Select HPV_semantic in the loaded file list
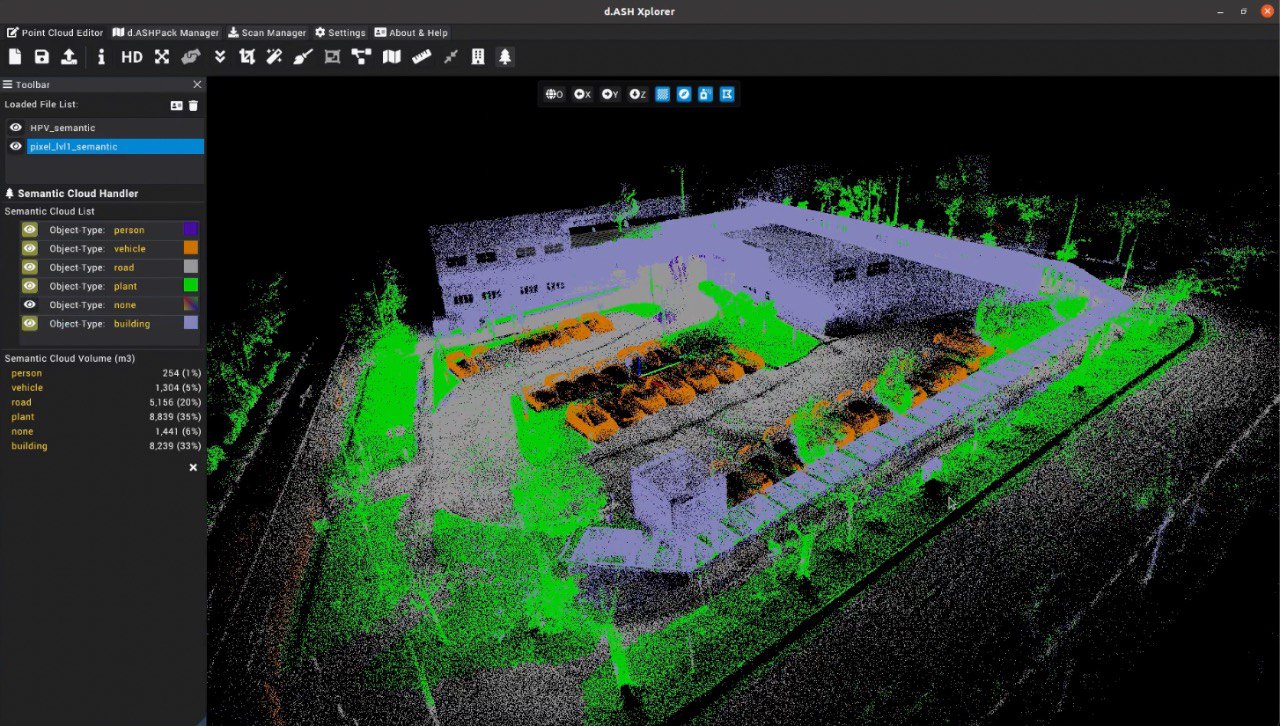The height and width of the screenshot is (726, 1280). coord(115,128)
